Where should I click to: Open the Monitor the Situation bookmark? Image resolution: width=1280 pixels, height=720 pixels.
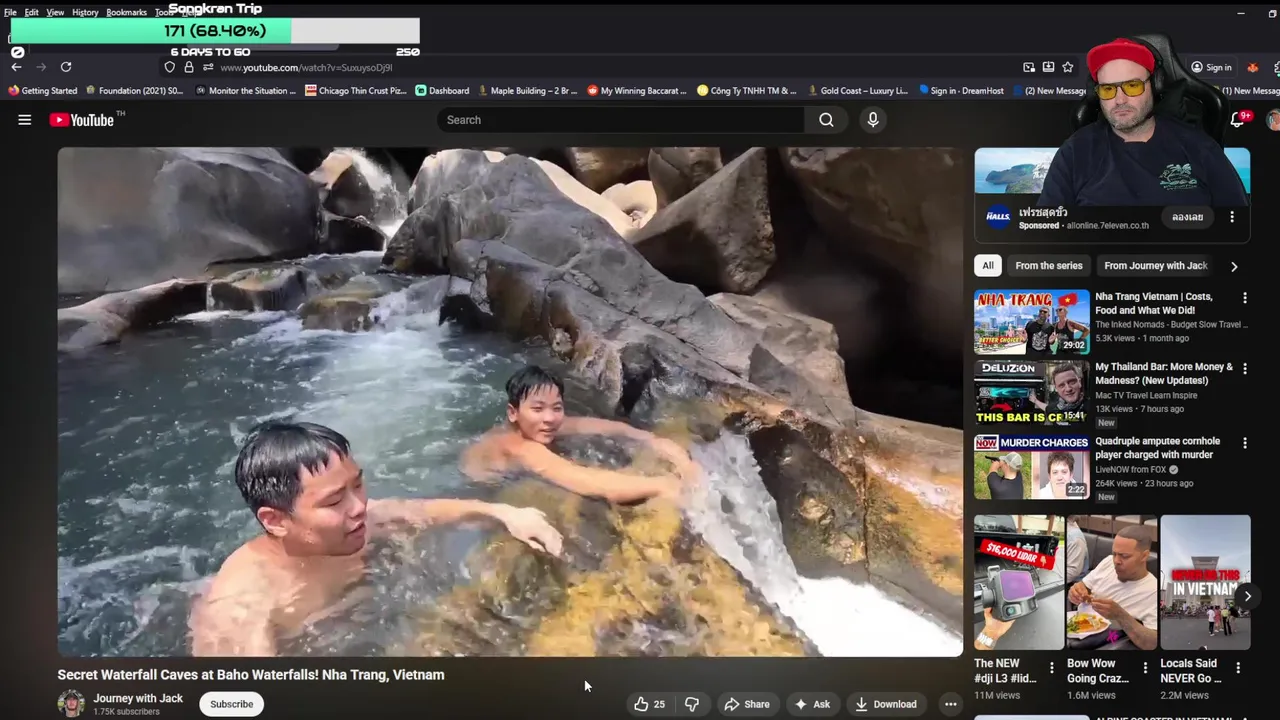point(245,90)
